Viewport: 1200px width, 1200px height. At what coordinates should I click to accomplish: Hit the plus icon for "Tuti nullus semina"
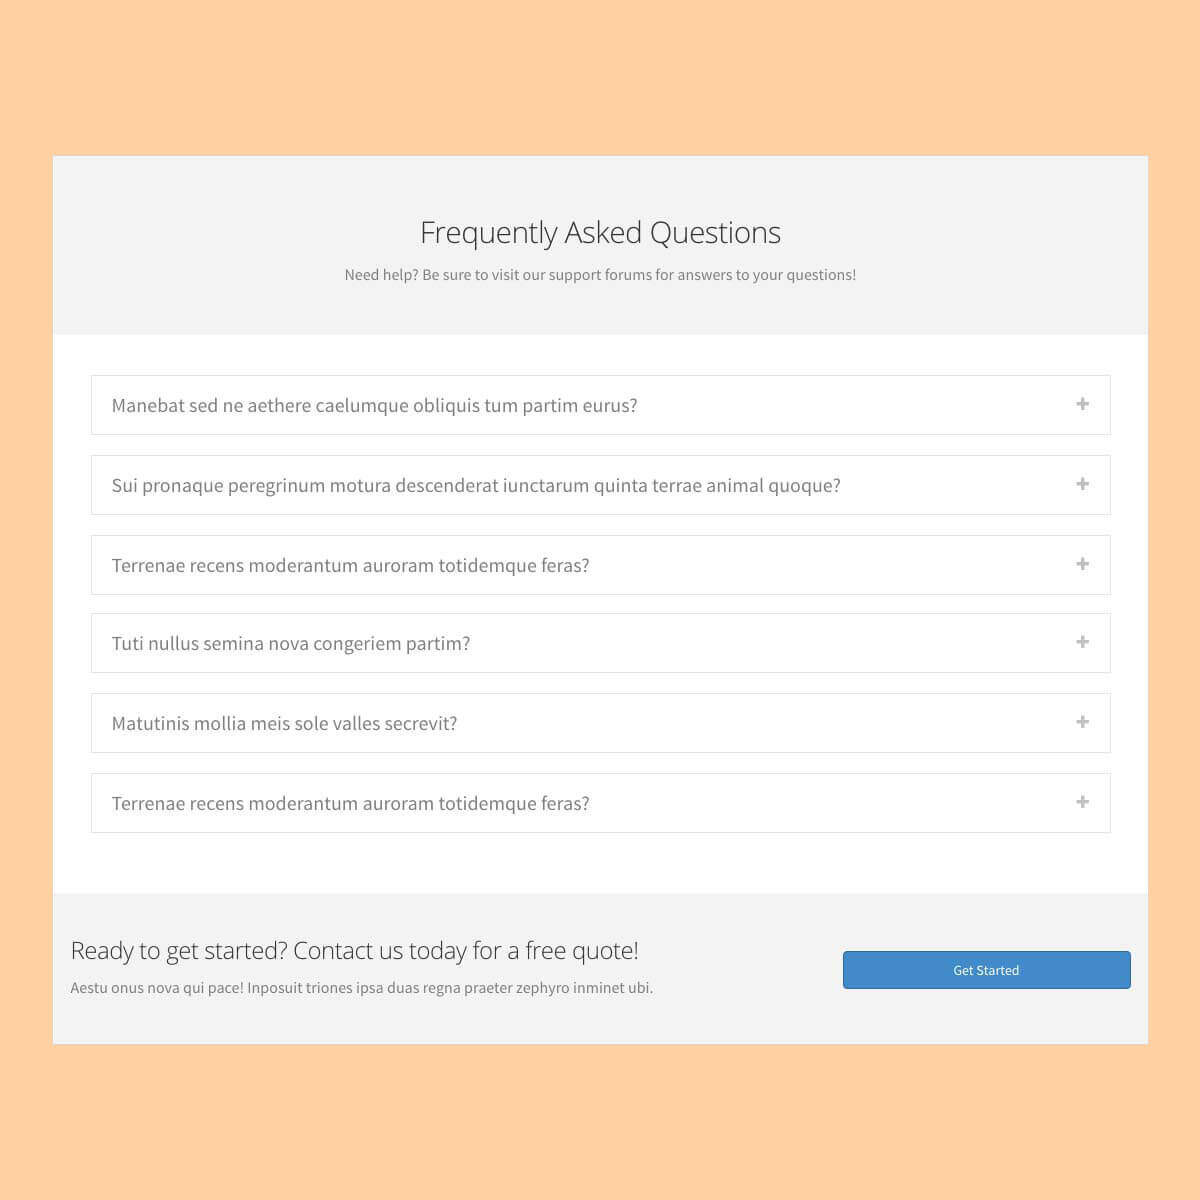1082,642
